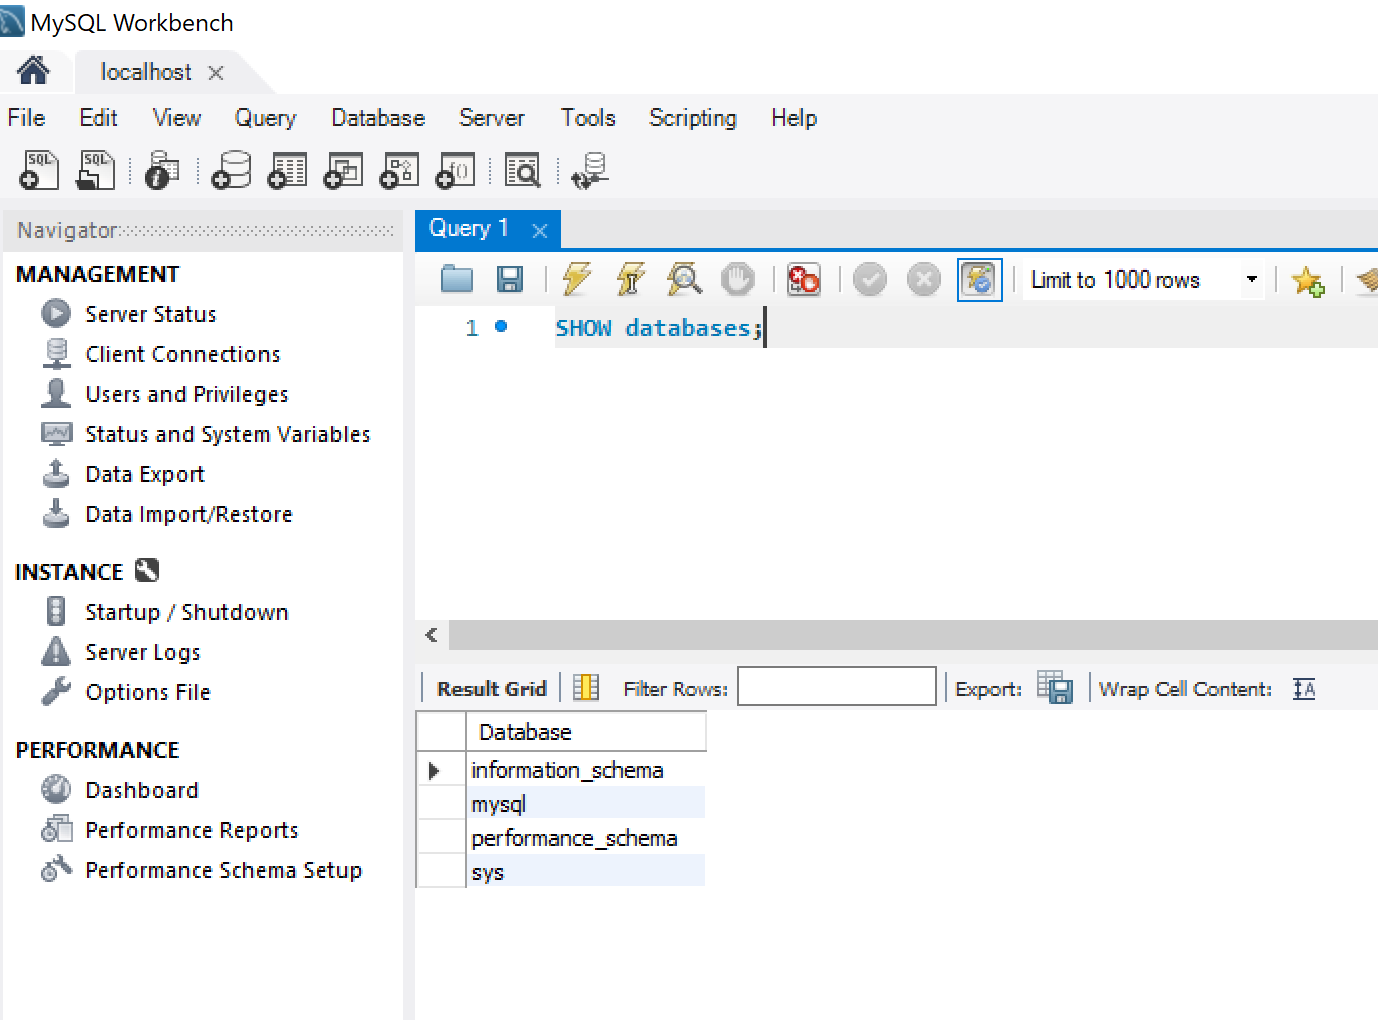Reconnect to DBMS toolbar icon
Viewport: 1378px width, 1020px height.
tap(590, 171)
